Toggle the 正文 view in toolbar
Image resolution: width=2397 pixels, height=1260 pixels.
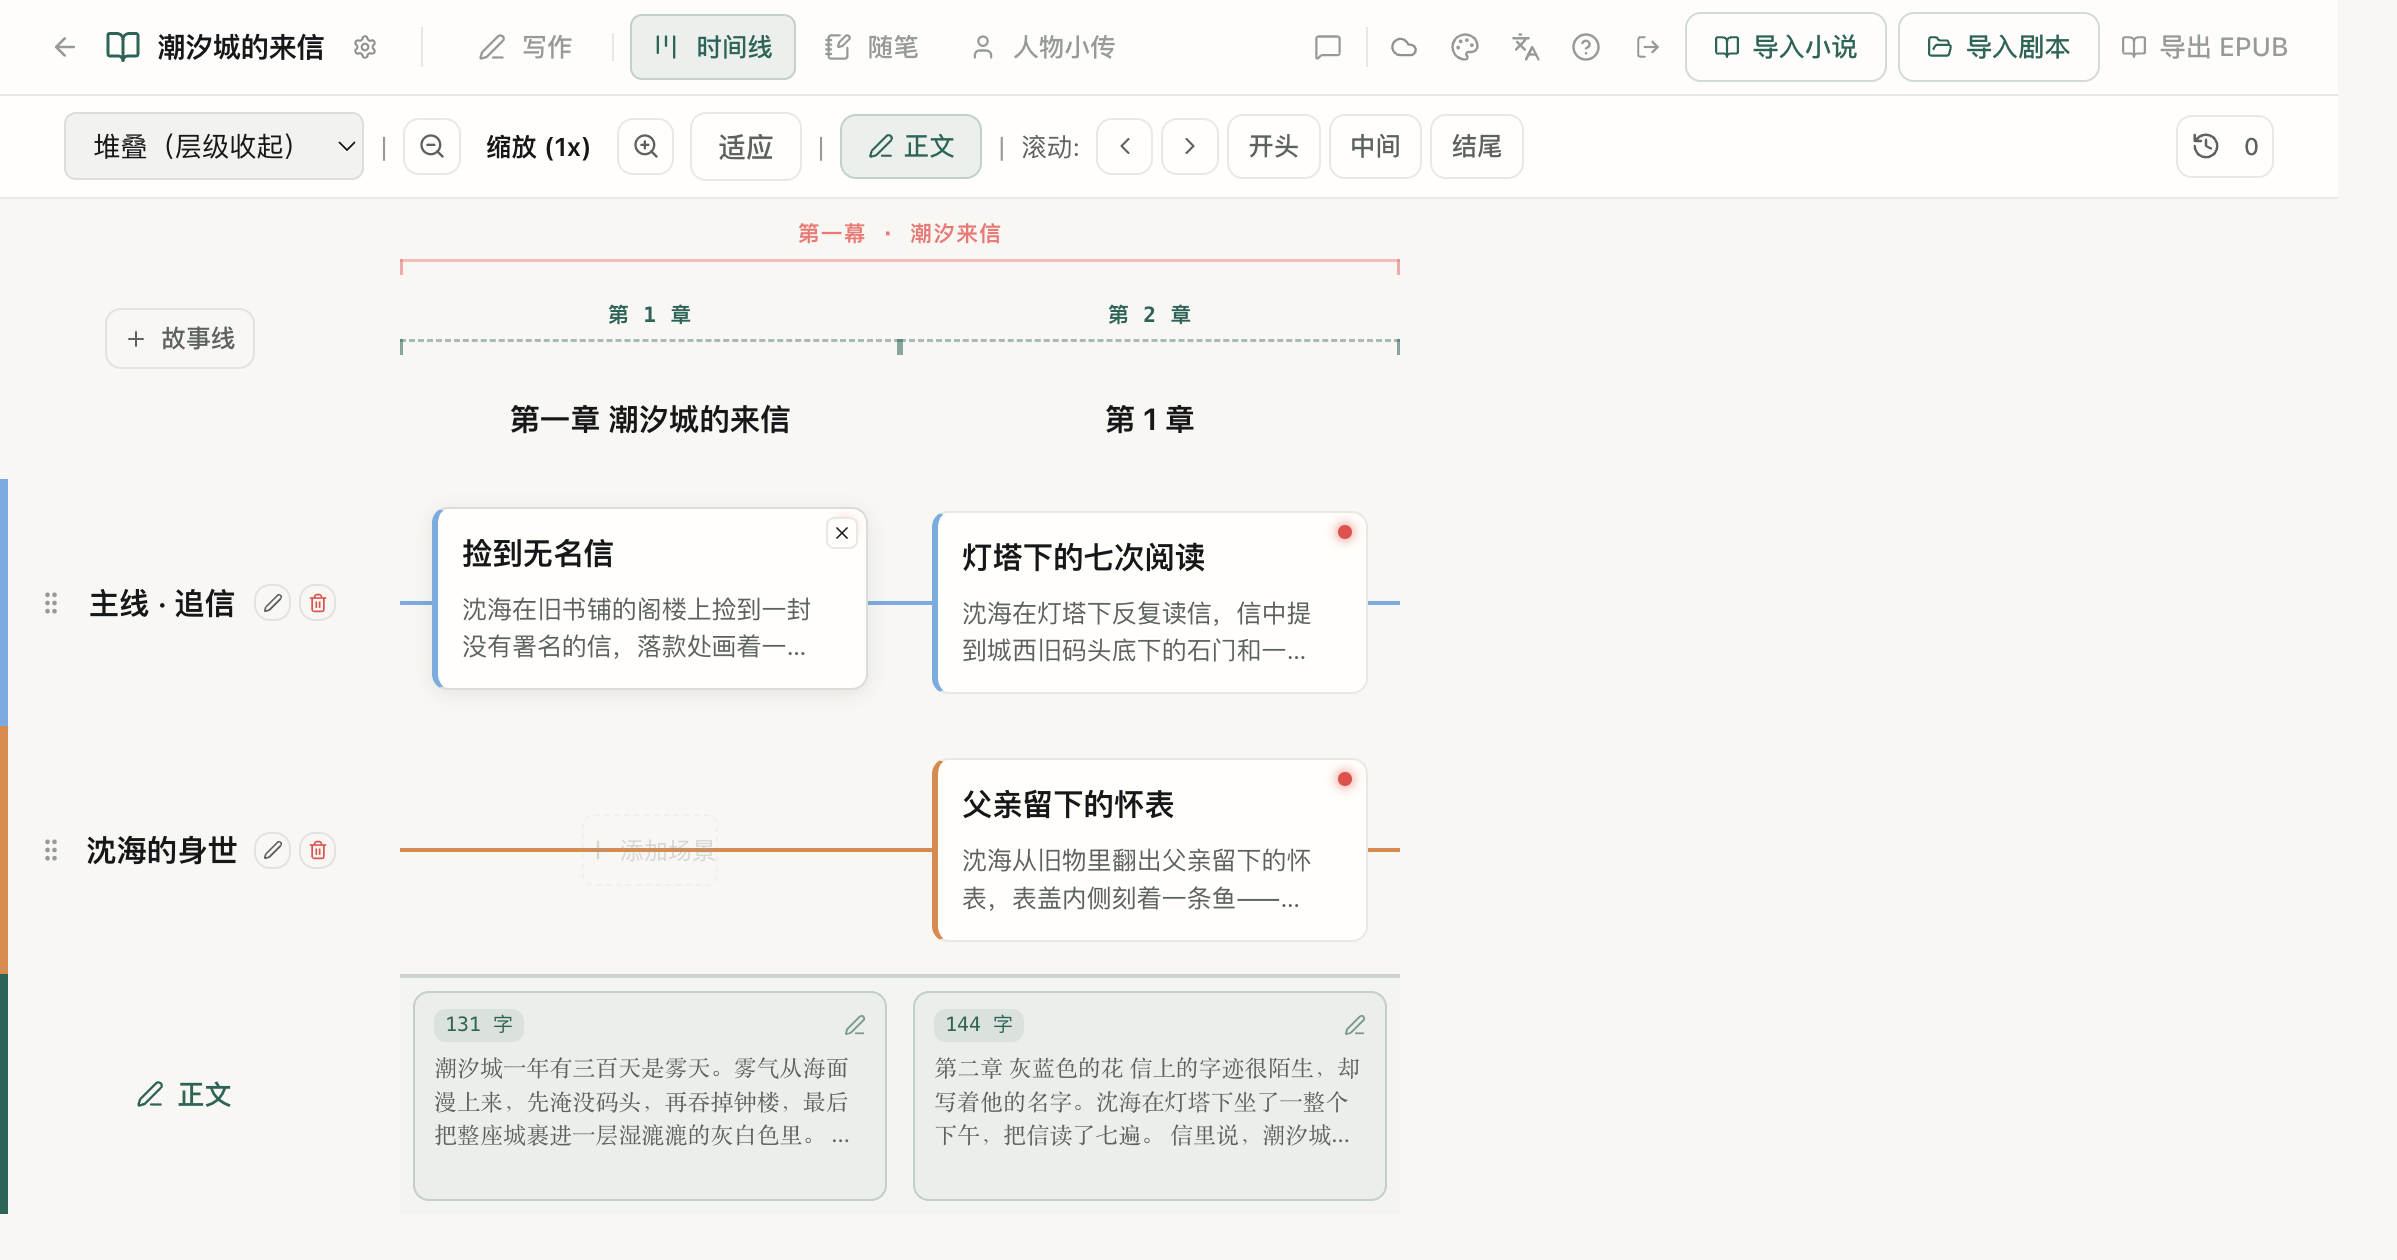(911, 146)
